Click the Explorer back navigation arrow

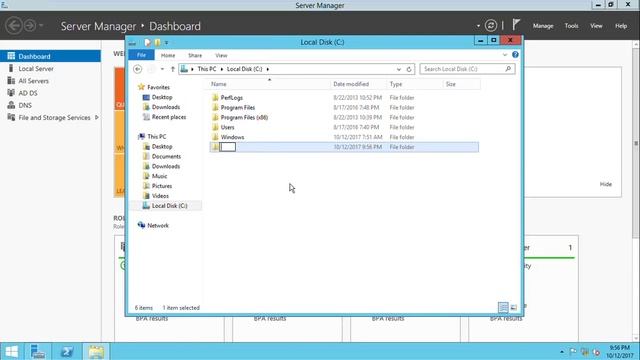pyautogui.click(x=138, y=69)
